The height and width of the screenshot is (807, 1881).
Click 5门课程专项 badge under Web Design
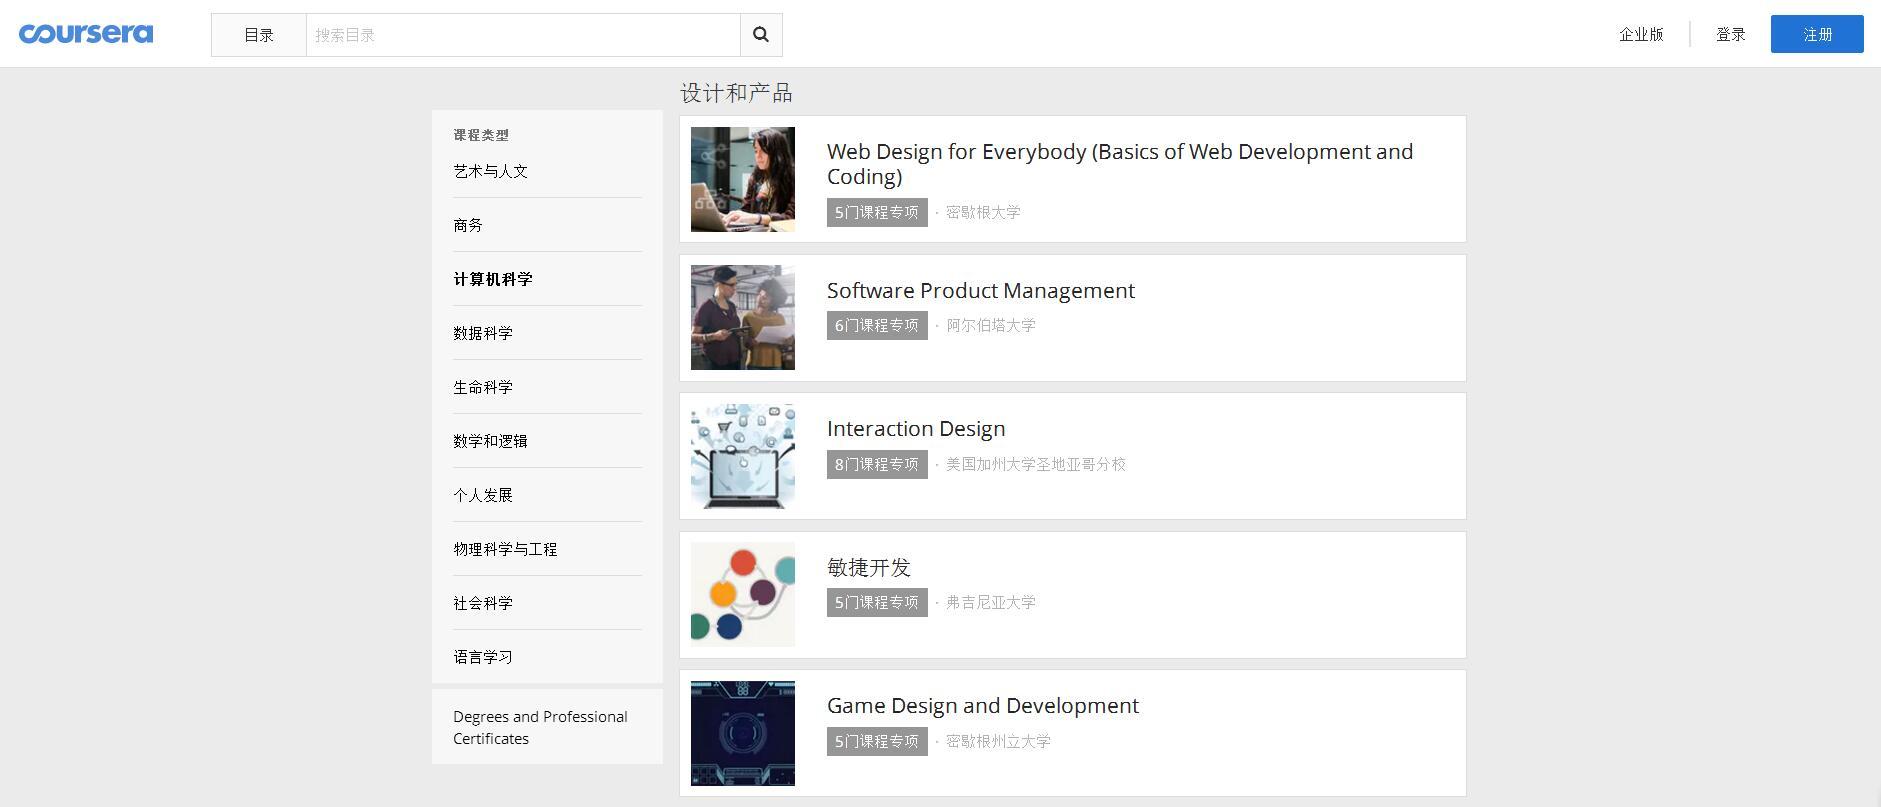tap(877, 213)
